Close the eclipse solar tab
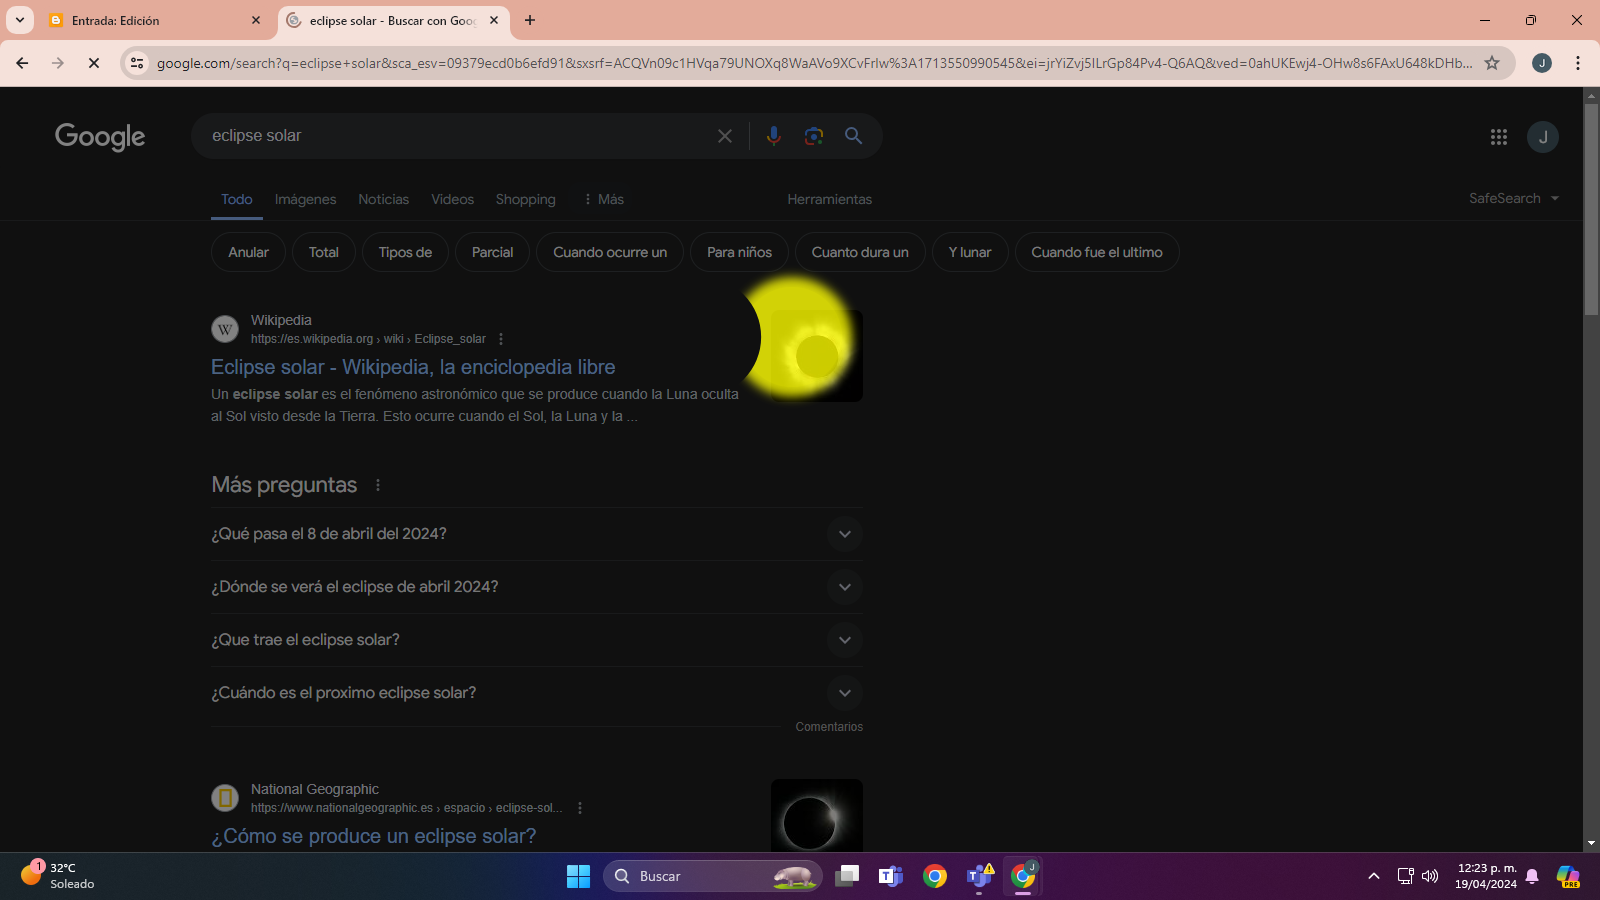The height and width of the screenshot is (900, 1600). point(494,20)
